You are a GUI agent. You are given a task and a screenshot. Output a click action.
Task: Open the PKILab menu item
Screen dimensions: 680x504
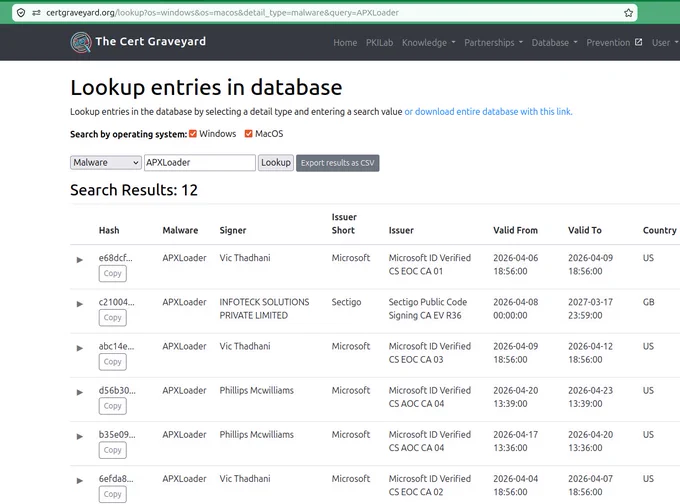(379, 43)
